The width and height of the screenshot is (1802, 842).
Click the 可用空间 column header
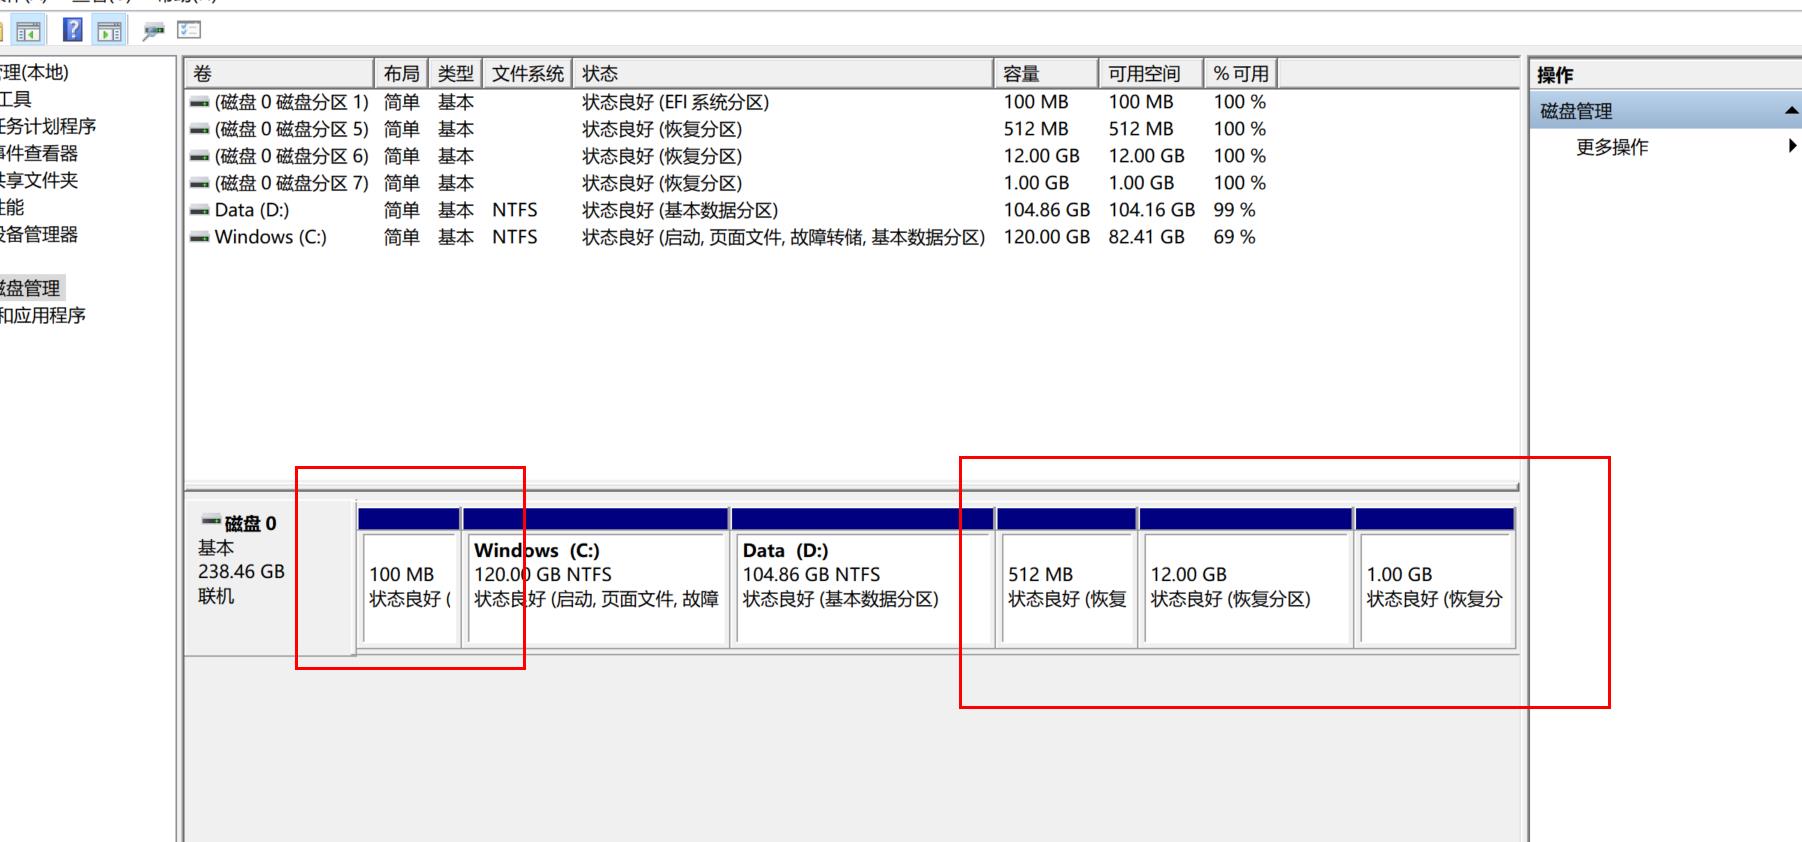[x=1150, y=74]
